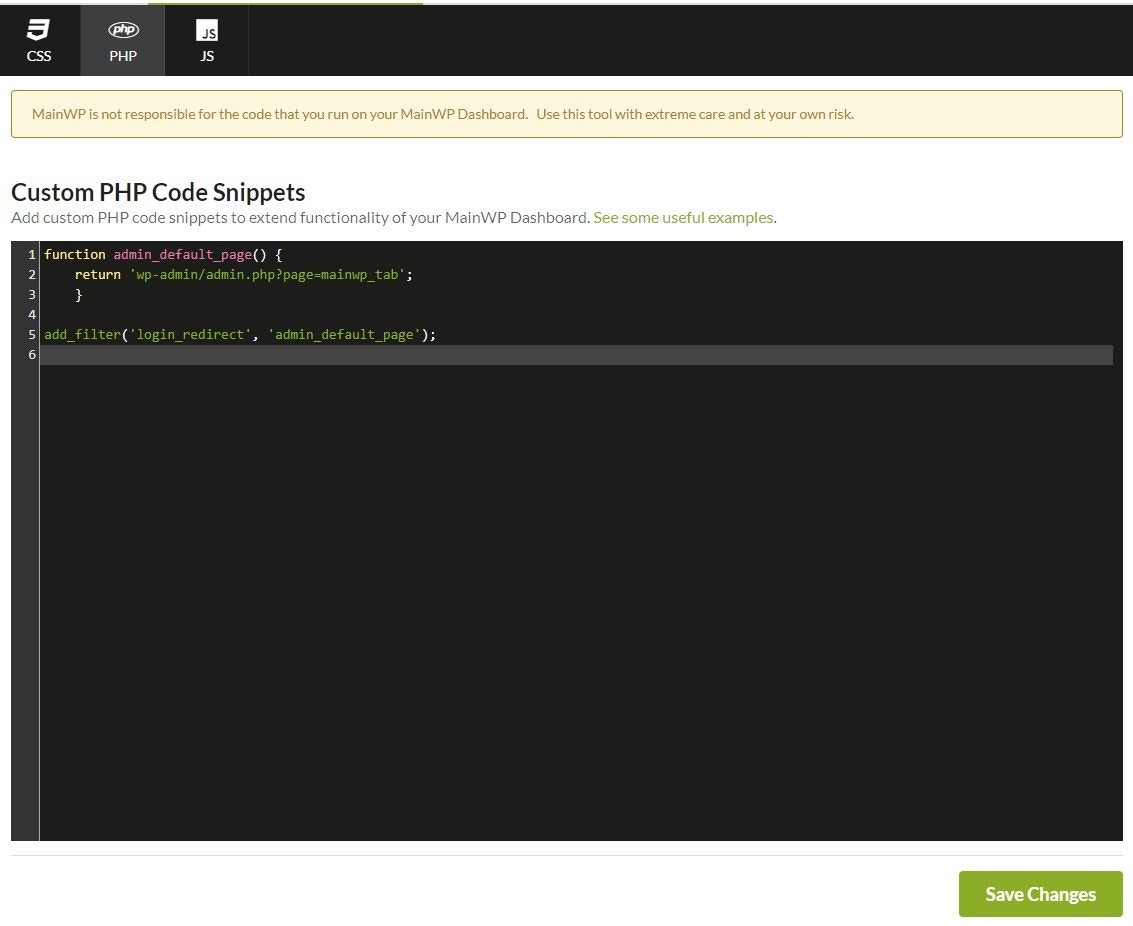Click the CSS brackets icon
Image resolution: width=1133 pixels, height=926 pixels.
click(x=38, y=30)
